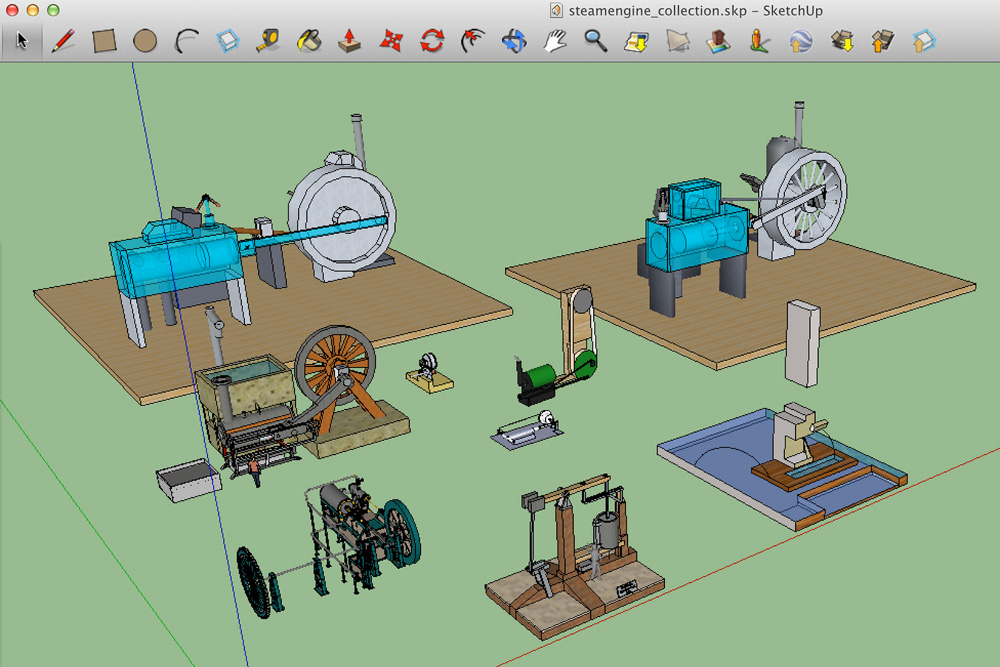Use the Tape Measure tool
Screen dimensions: 1000x667
[268, 41]
